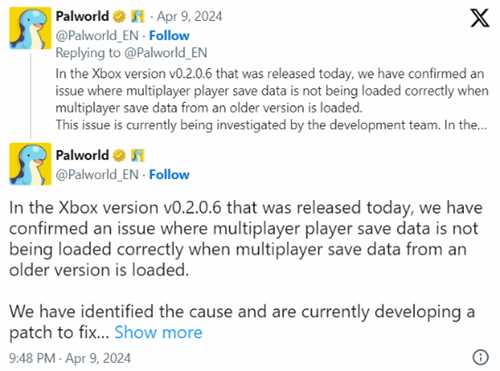
Task: Click the X logo in top corner
Action: tap(479, 18)
